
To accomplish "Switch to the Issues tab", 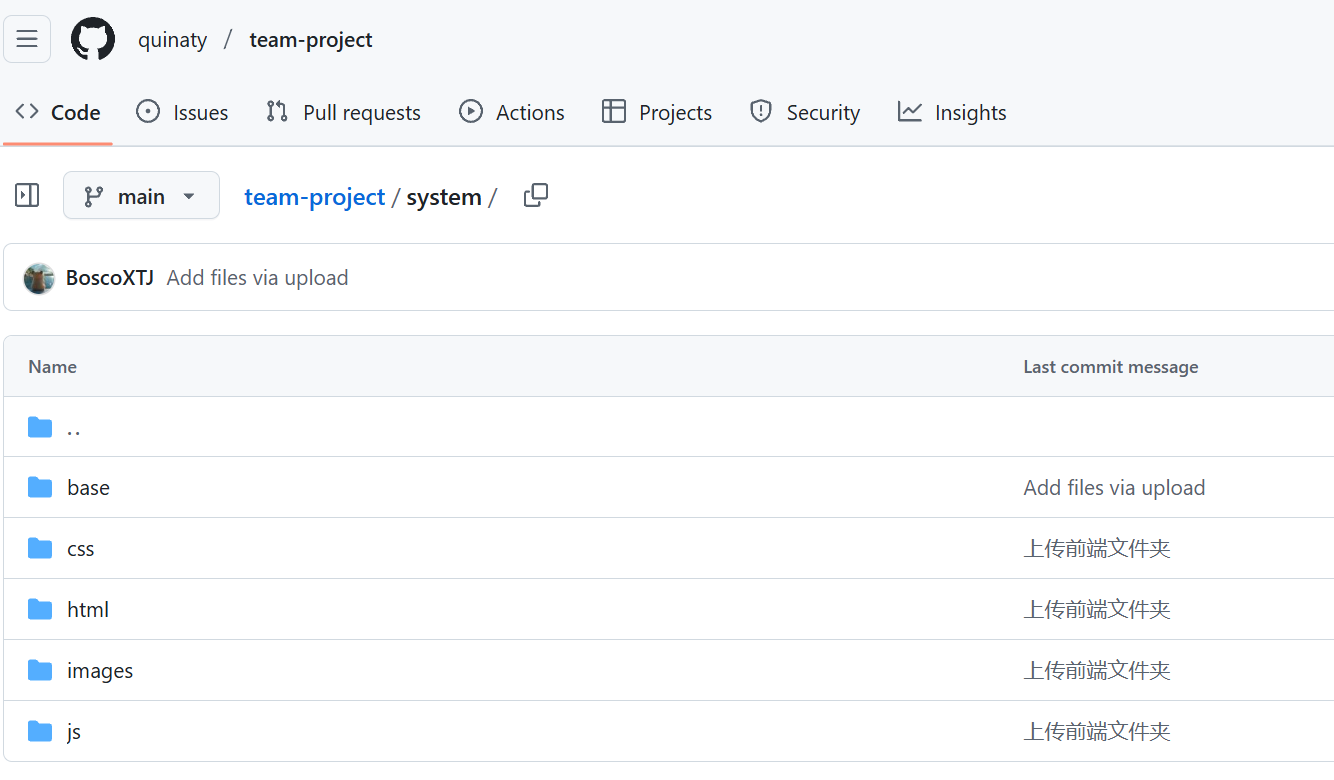I will point(182,113).
